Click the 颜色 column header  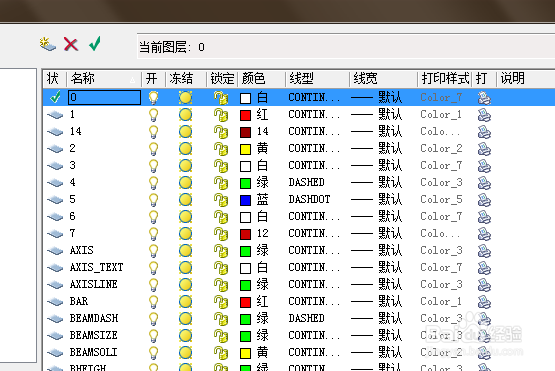pyautogui.click(x=262, y=79)
